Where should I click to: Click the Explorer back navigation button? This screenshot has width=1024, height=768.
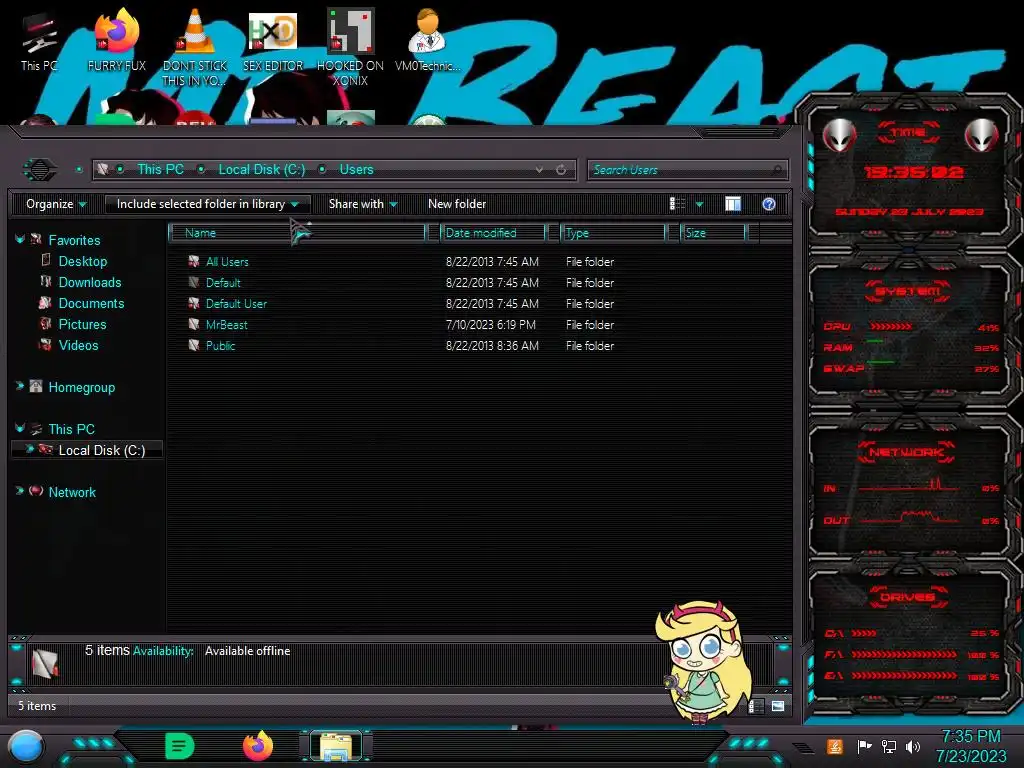point(40,170)
